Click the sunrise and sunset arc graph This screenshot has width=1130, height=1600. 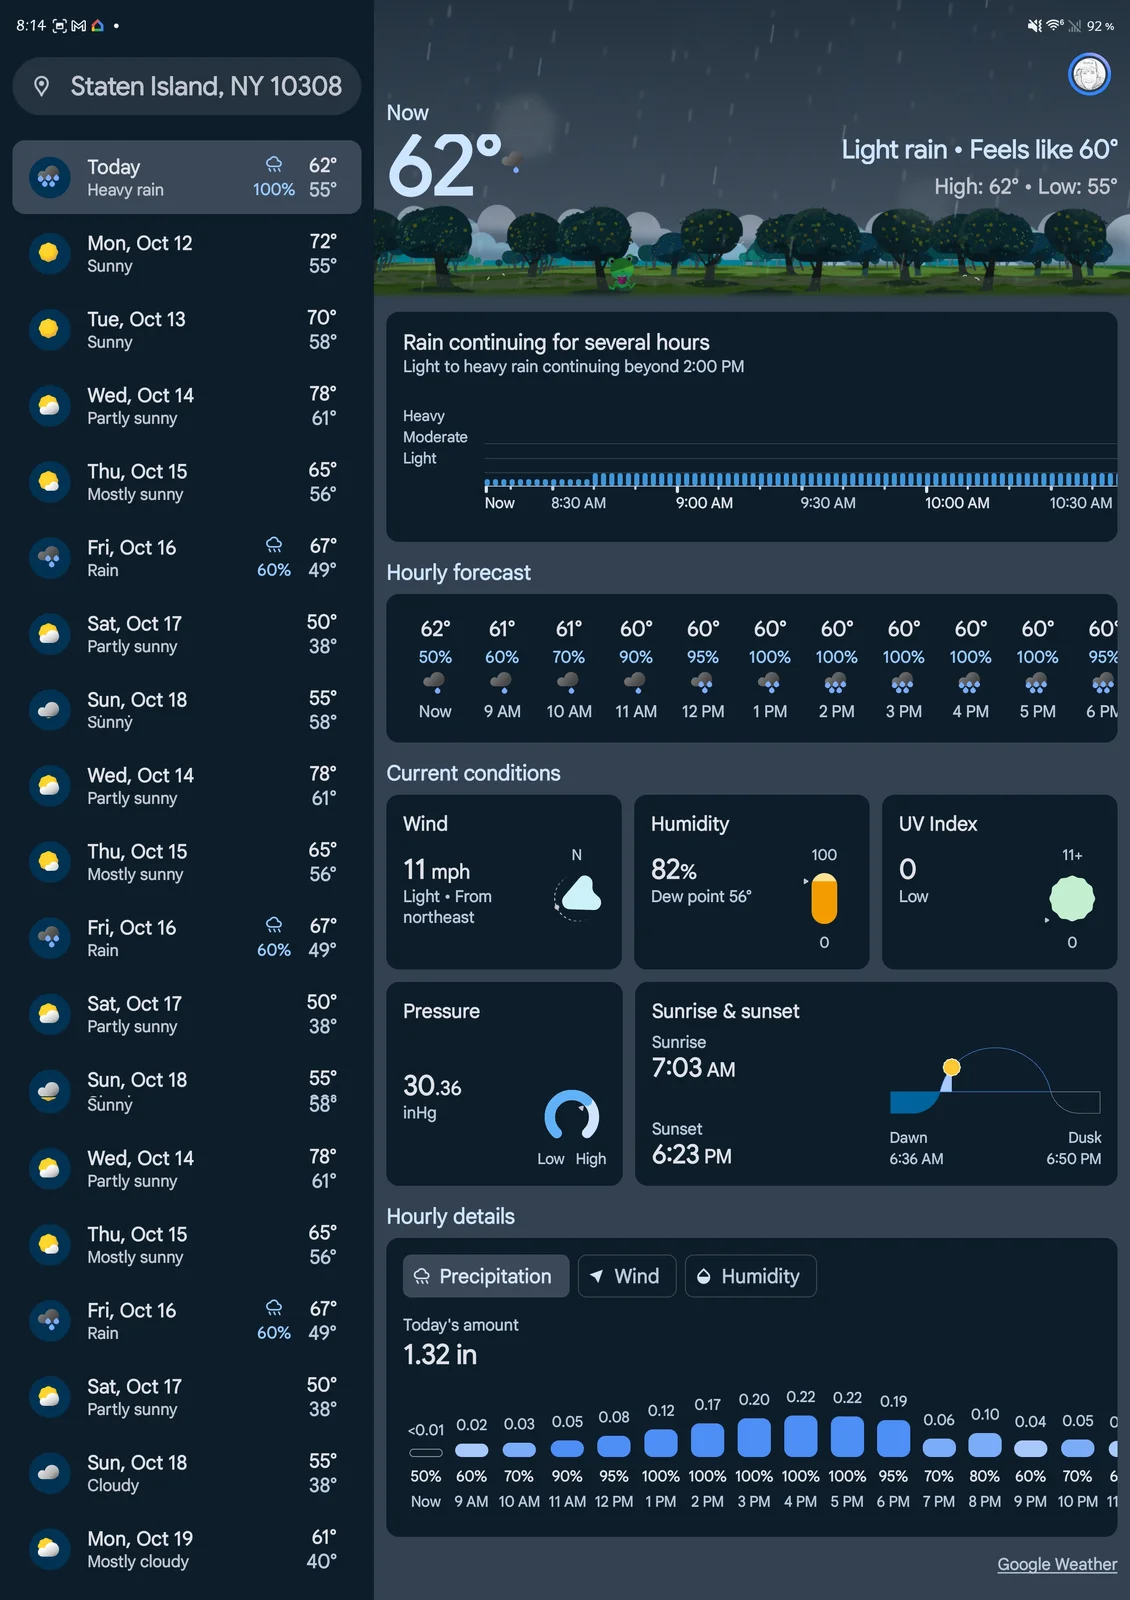(995, 1082)
